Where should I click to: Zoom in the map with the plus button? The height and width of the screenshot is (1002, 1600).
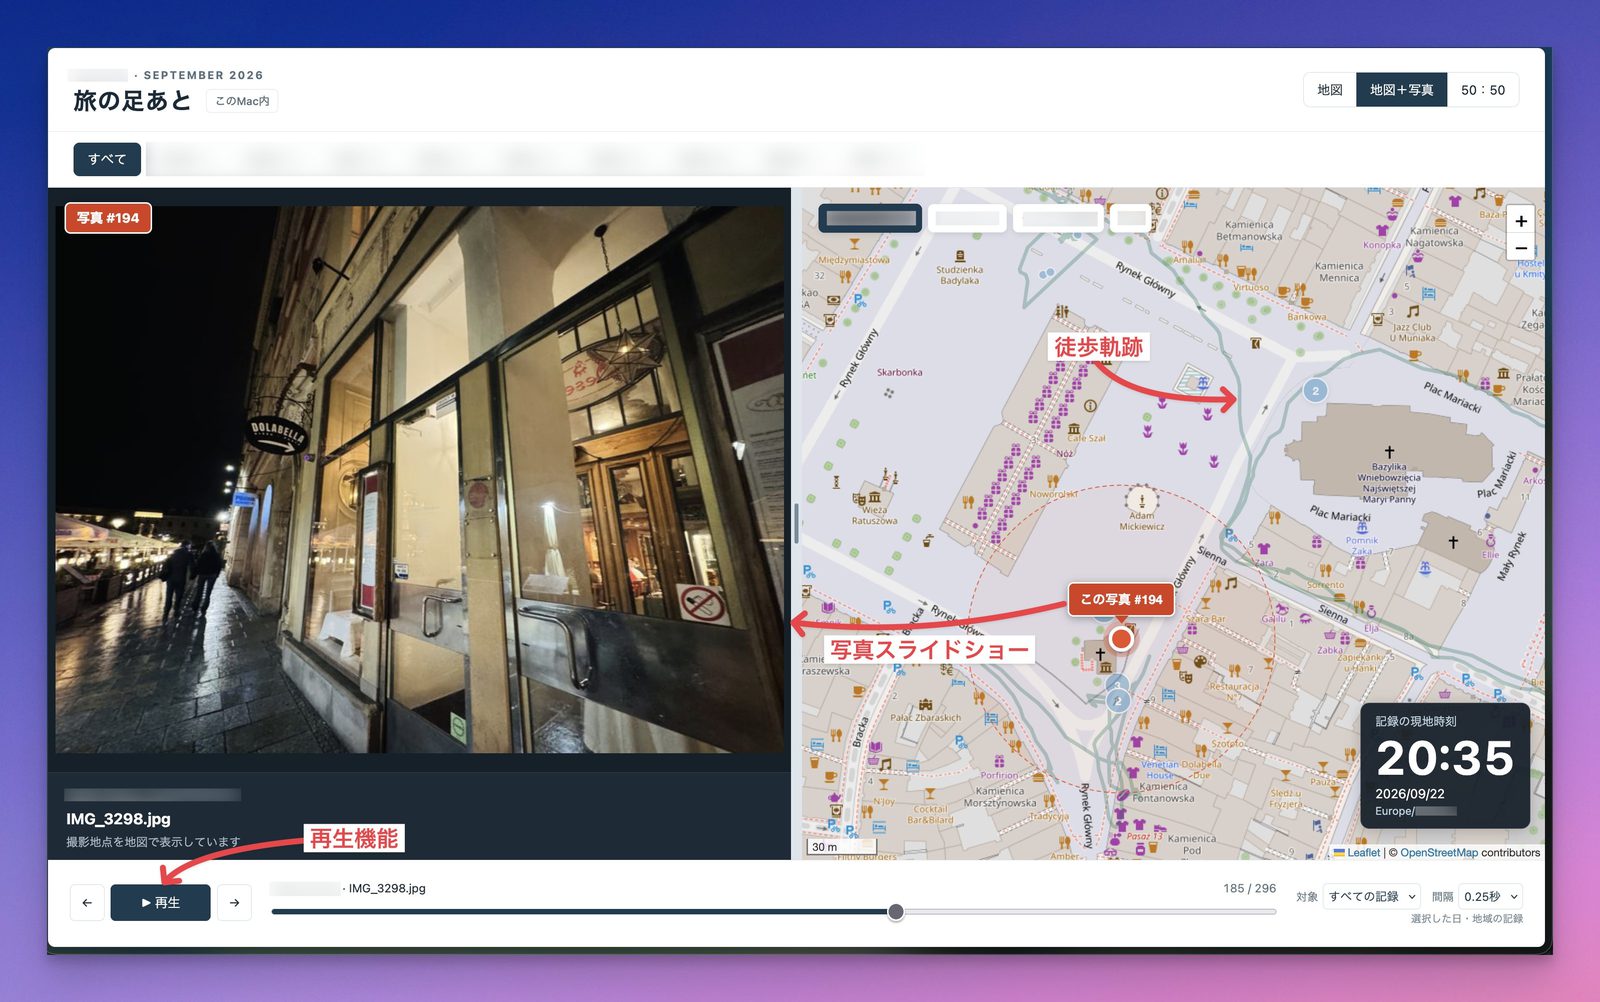(x=1520, y=221)
